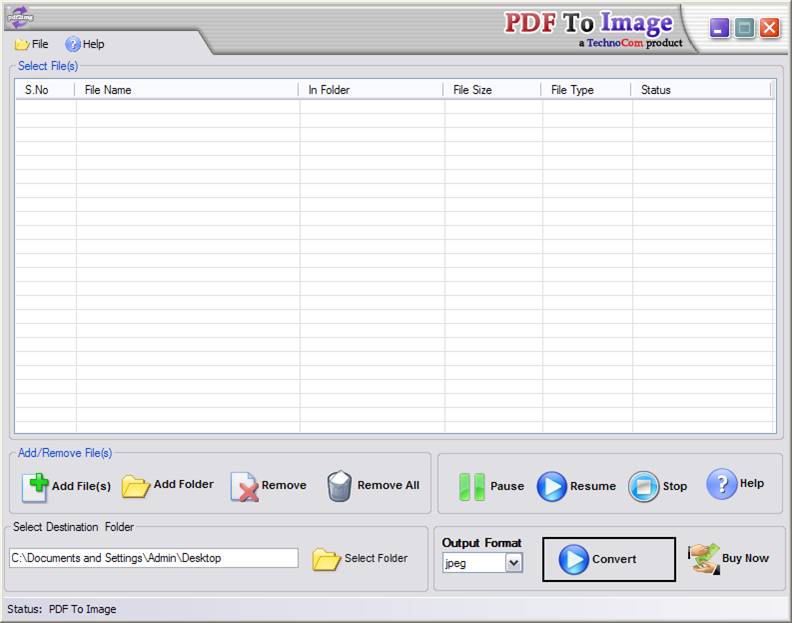Viewport: 792px width, 623px height.
Task: Click the 'Output Format' label
Action: (x=481, y=543)
